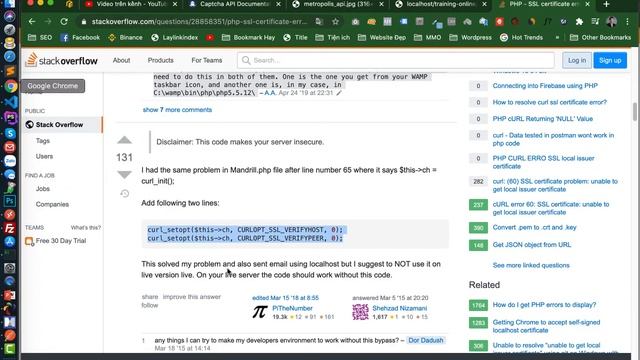This screenshot has height=360, width=640.
Task: Open Skype from the dock
Action: [10, 133]
